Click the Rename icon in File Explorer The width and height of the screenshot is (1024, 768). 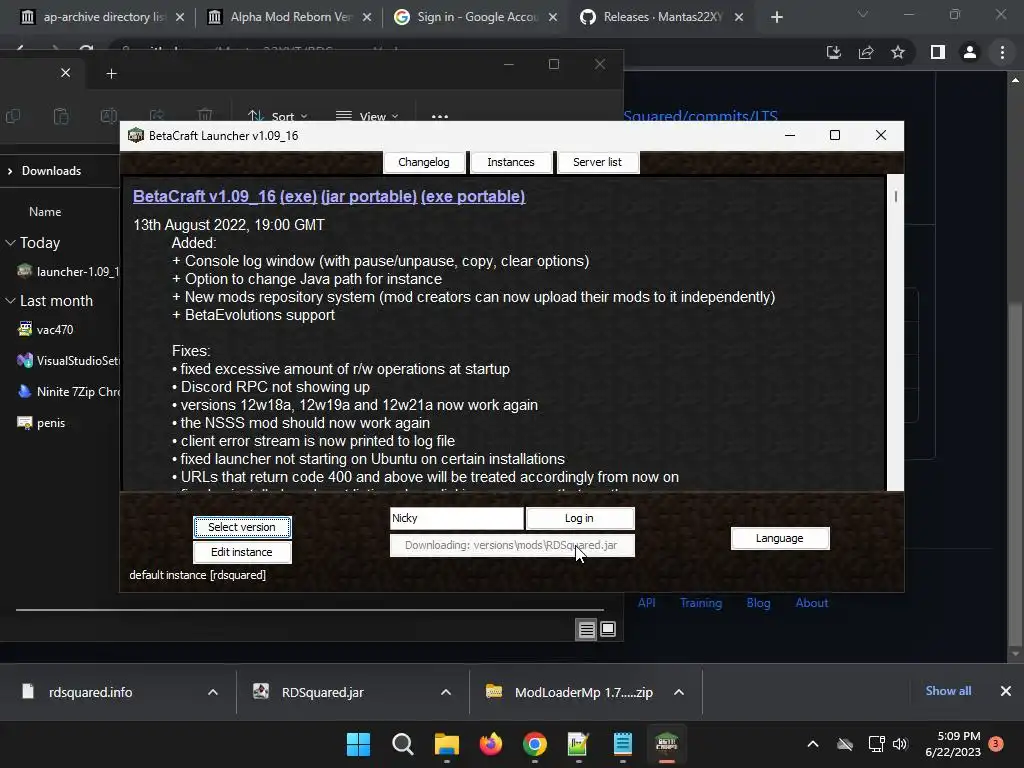point(108,116)
